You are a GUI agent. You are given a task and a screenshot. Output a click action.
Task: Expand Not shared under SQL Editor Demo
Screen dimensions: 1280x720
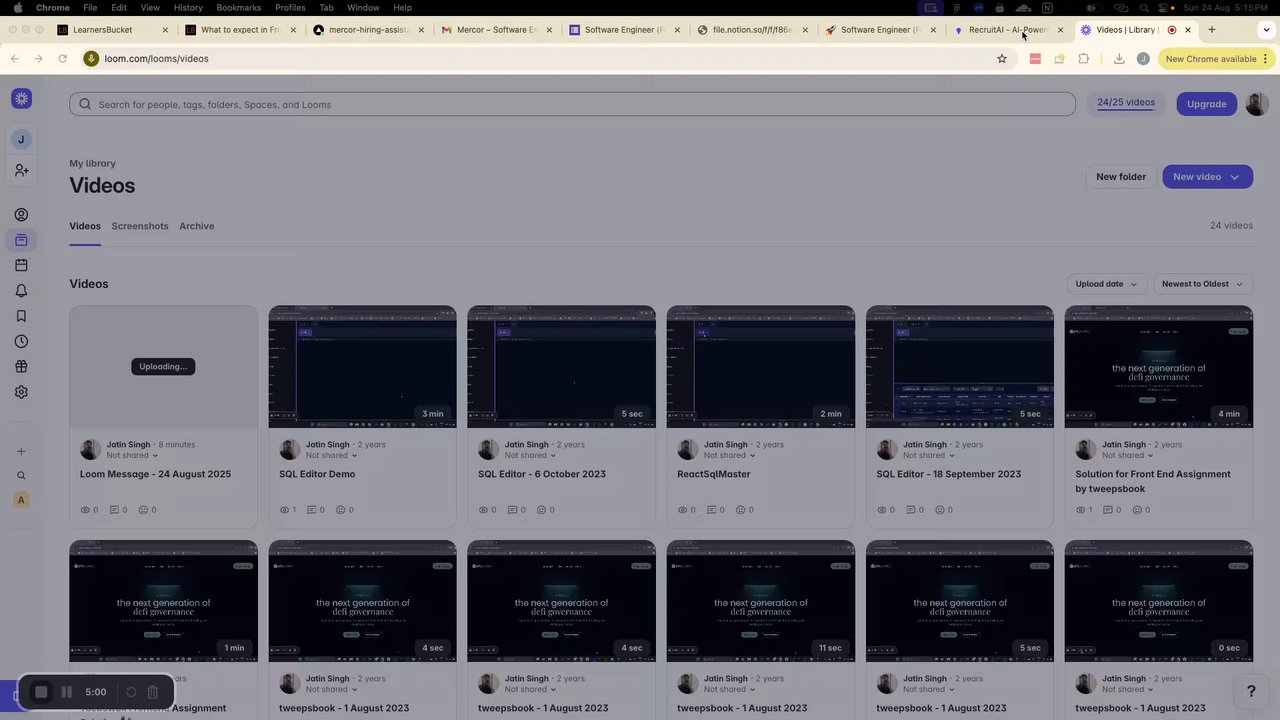[x=331, y=455]
